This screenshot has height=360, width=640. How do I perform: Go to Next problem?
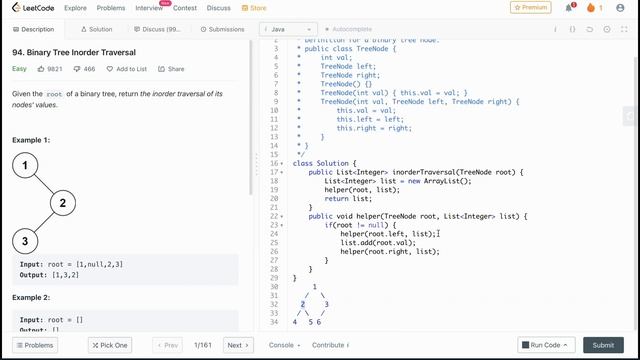tap(238, 345)
